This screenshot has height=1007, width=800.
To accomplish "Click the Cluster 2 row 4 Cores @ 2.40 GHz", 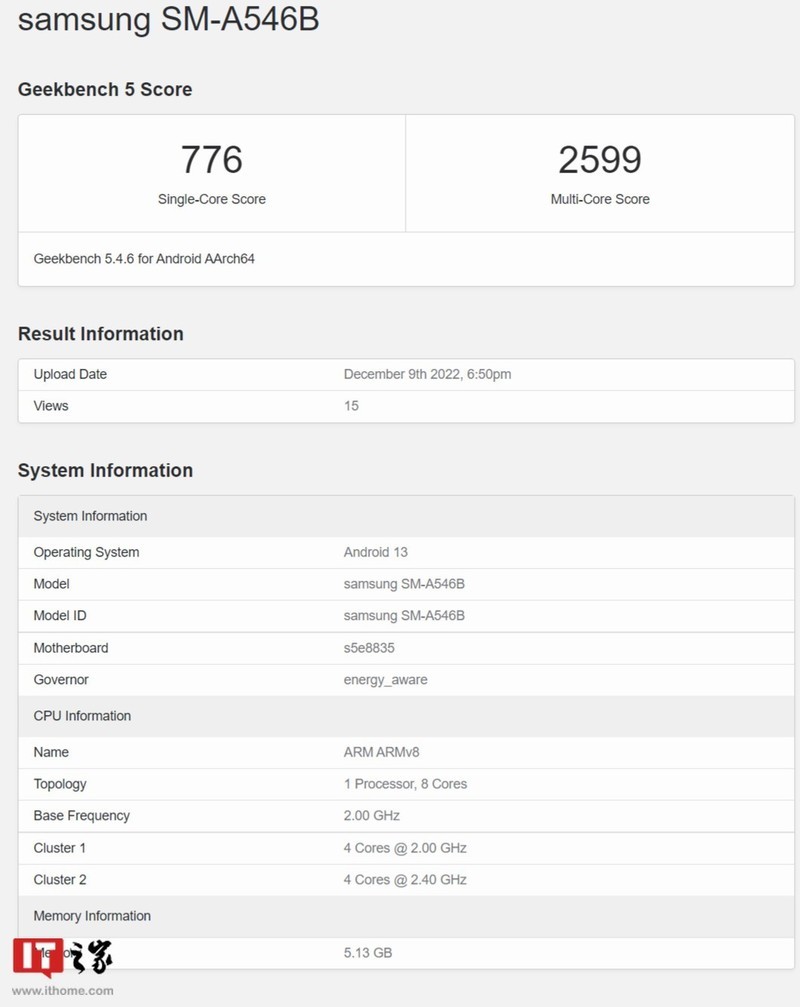I will point(405,880).
